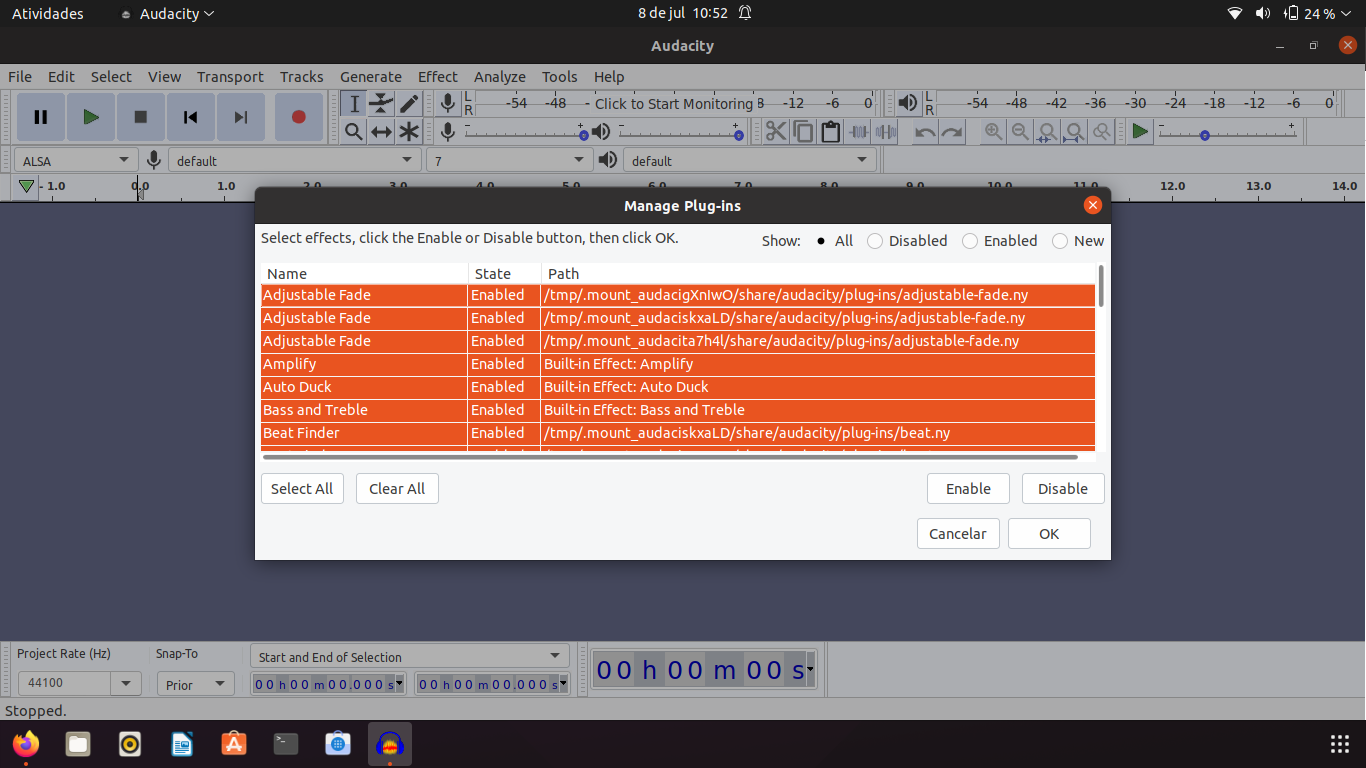Screen dimensions: 1366x768
Task: Click the Pause button in transport toolbar
Action: 41,117
